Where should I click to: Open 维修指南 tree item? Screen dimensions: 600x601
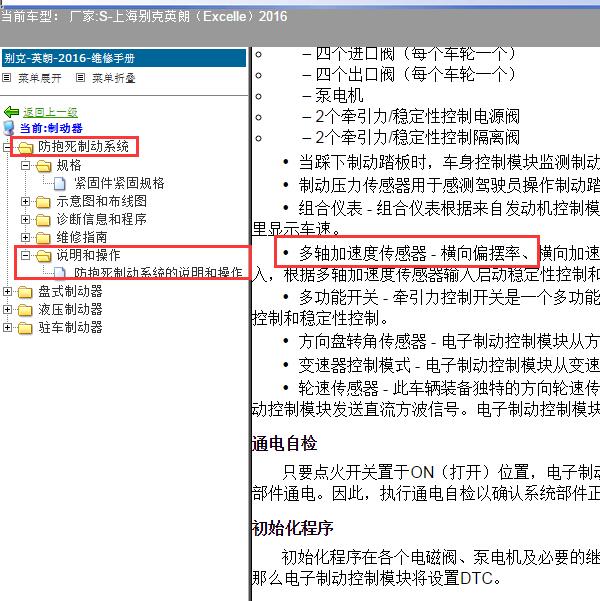click(82, 237)
